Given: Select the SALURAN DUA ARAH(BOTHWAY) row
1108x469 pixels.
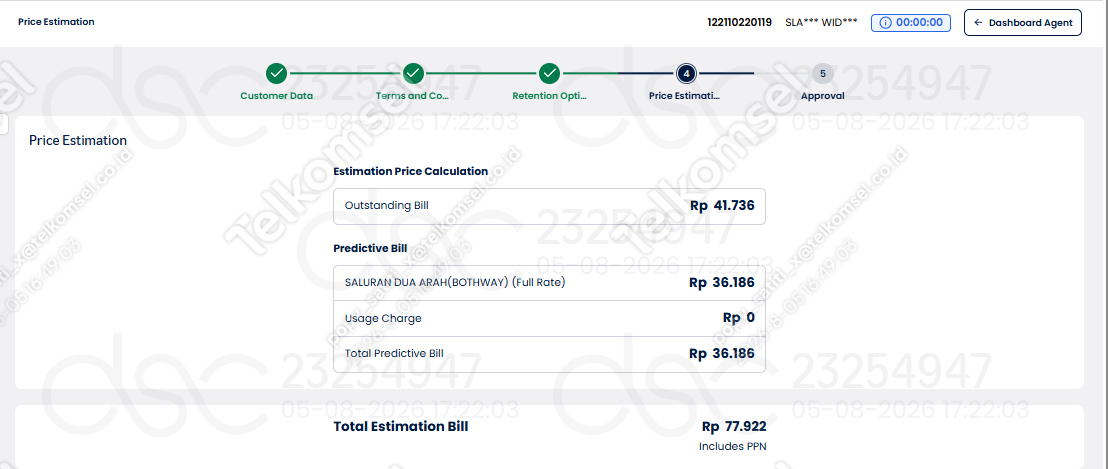Looking at the screenshot, I should click(x=549, y=283).
